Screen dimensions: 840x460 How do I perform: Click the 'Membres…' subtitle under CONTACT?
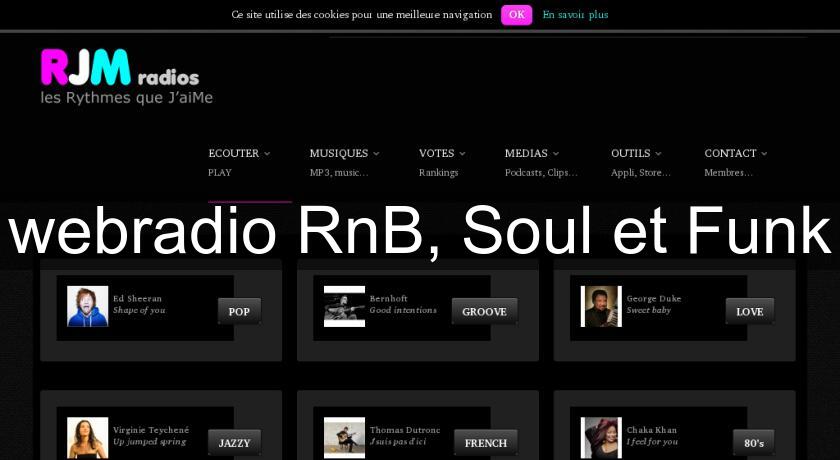[x=728, y=172]
